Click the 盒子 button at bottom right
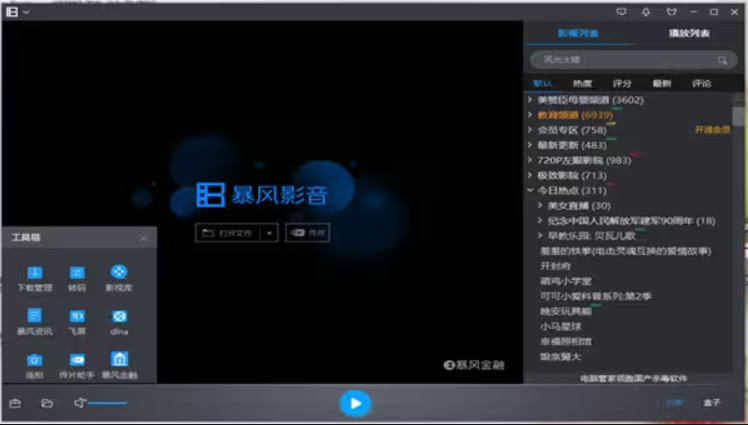Image resolution: width=748 pixels, height=425 pixels. [x=711, y=403]
